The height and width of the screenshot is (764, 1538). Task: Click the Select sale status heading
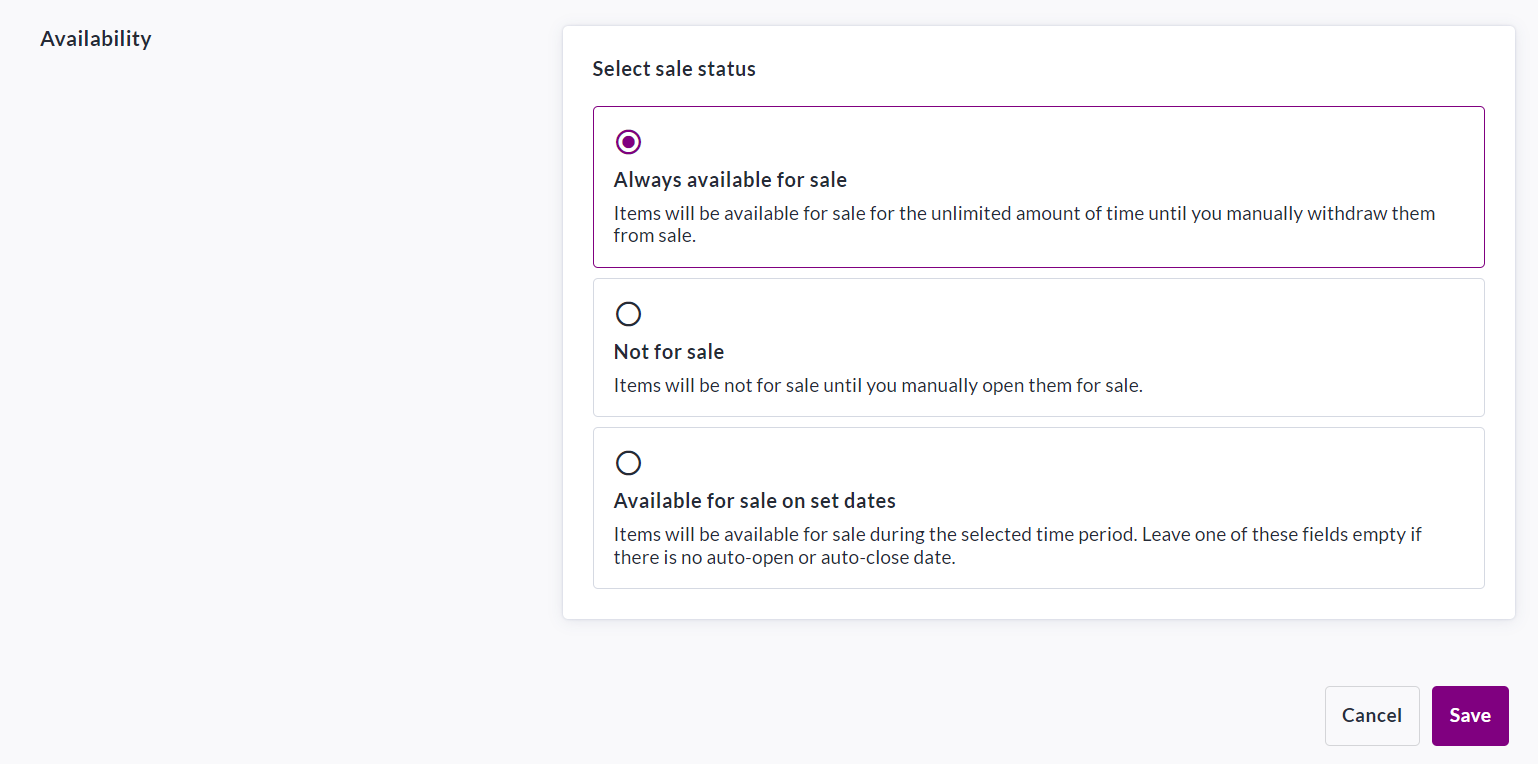(x=674, y=69)
